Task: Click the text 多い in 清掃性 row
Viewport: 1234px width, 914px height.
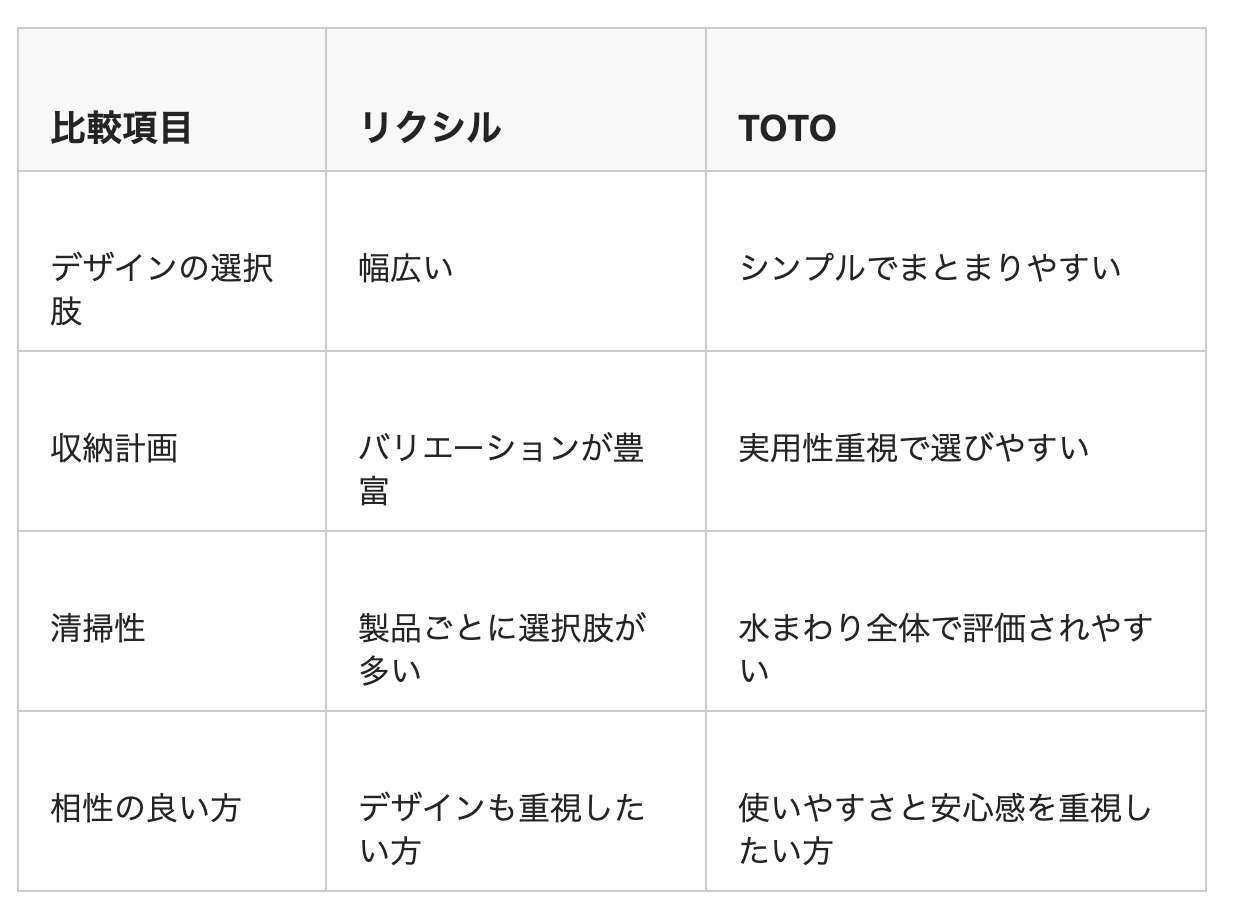Action: [390, 670]
